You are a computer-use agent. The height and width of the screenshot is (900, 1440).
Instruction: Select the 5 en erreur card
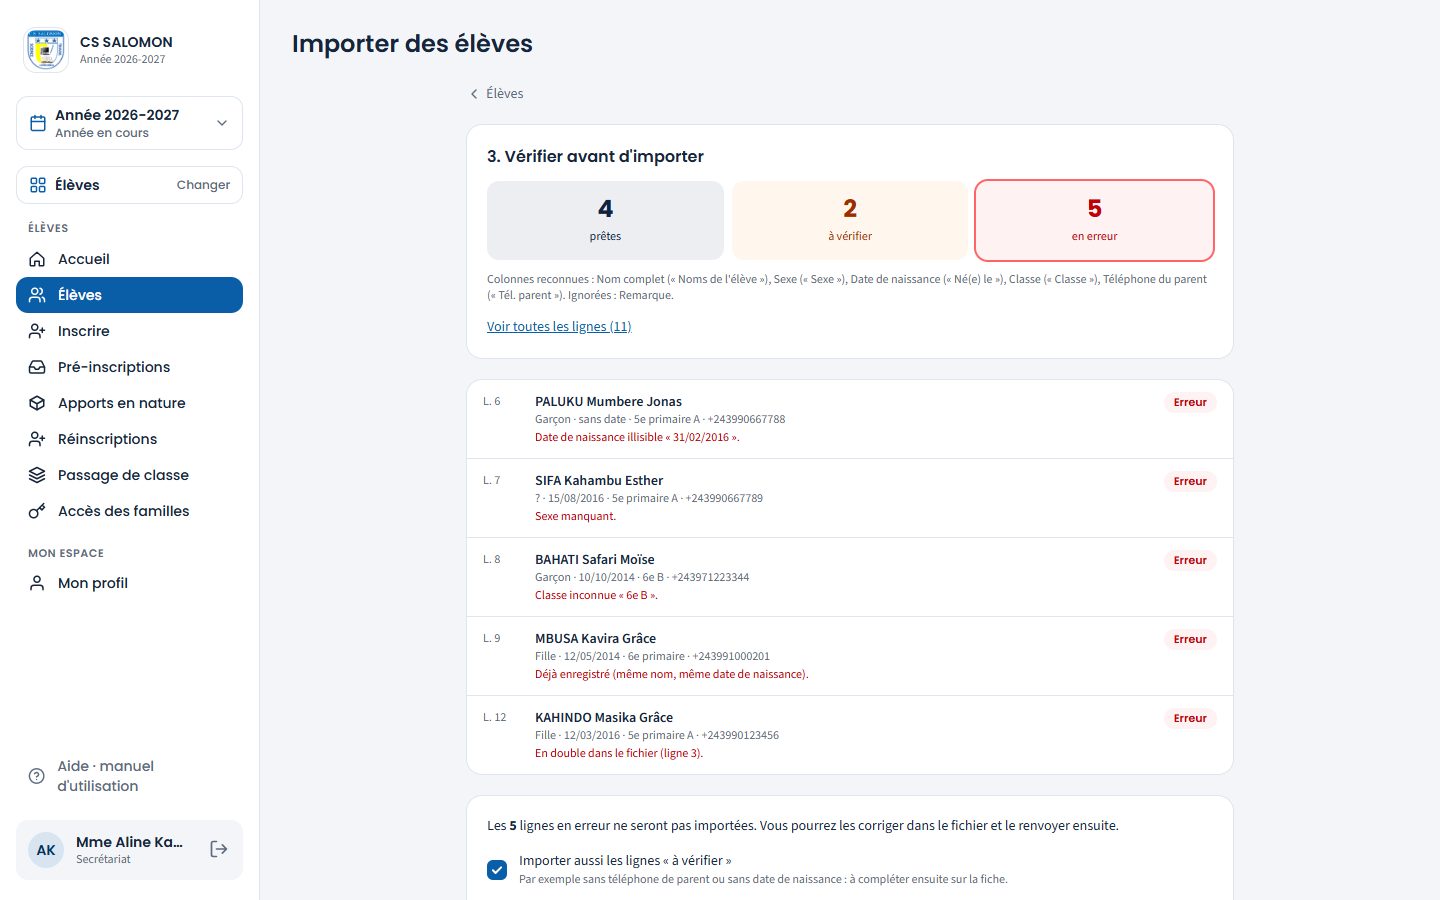pyautogui.click(x=1094, y=220)
